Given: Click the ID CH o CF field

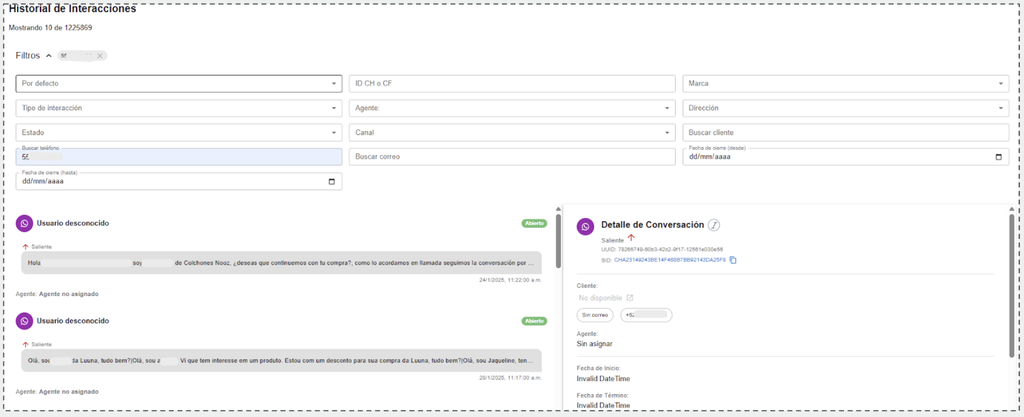Looking at the screenshot, I should click(512, 84).
